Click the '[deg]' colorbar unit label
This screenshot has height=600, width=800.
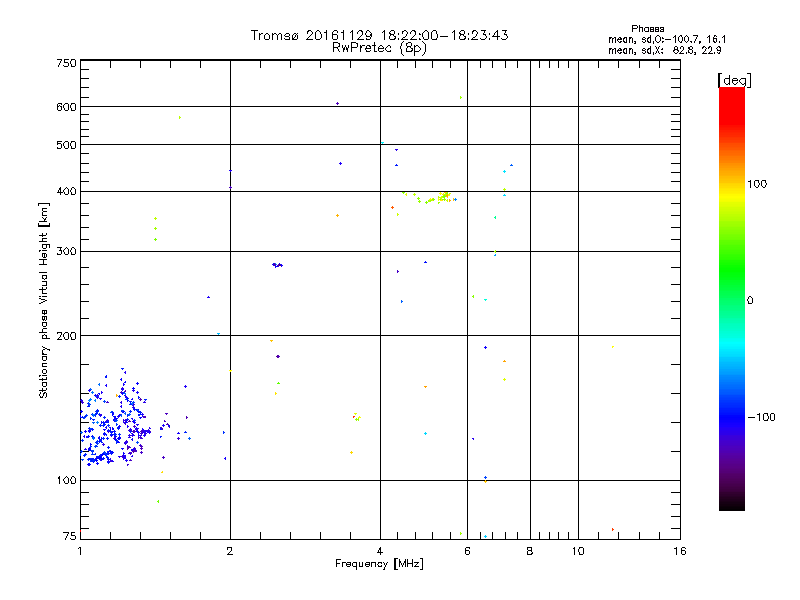(734, 80)
